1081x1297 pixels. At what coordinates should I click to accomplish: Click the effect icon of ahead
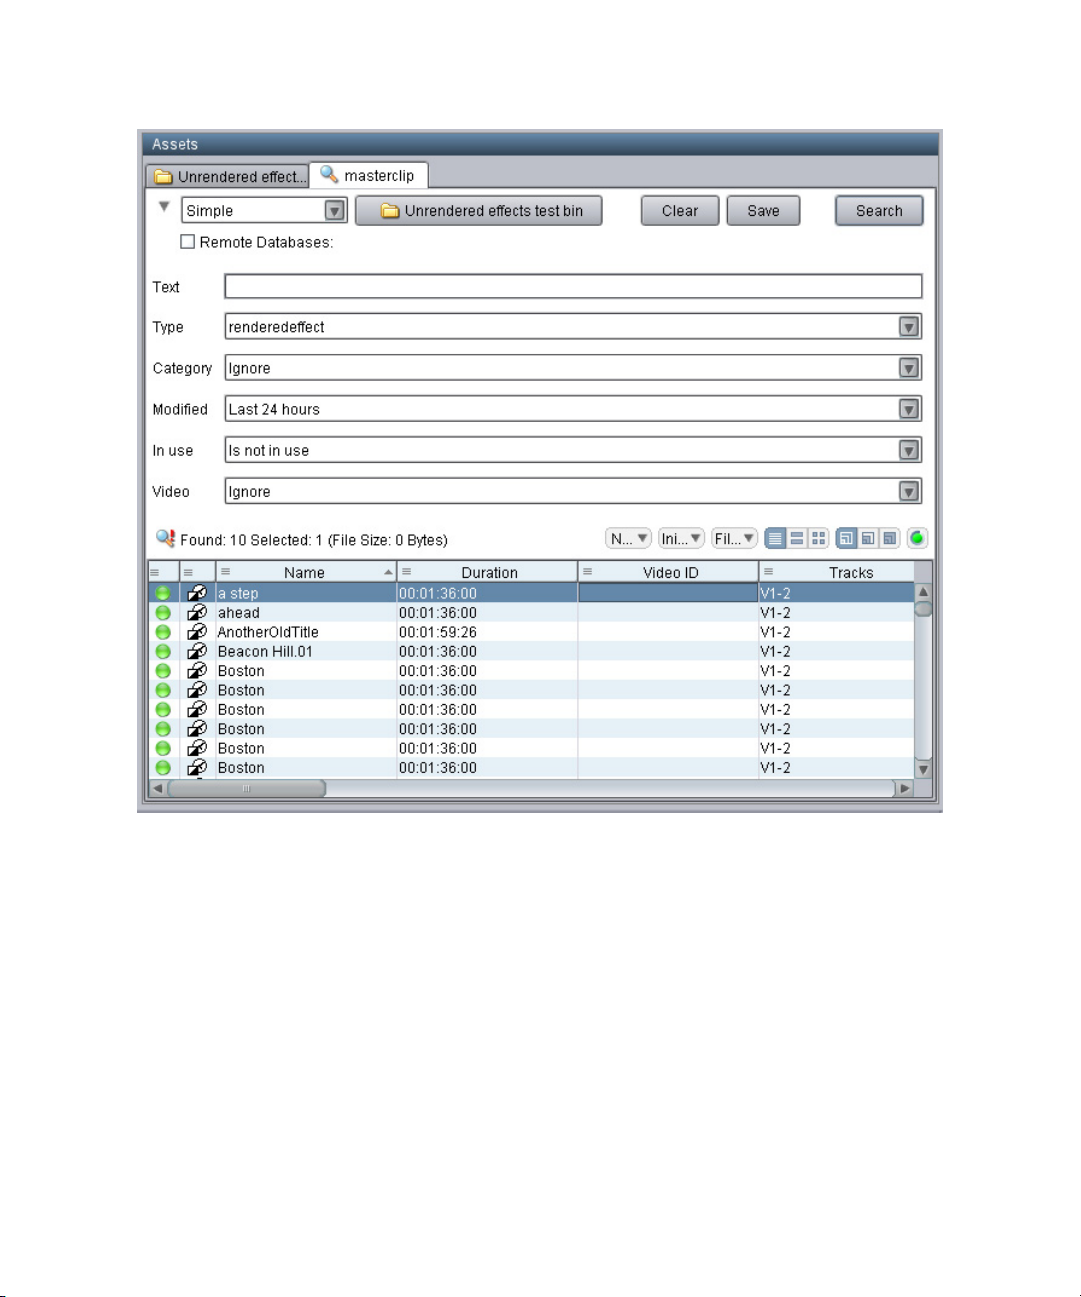(x=197, y=613)
